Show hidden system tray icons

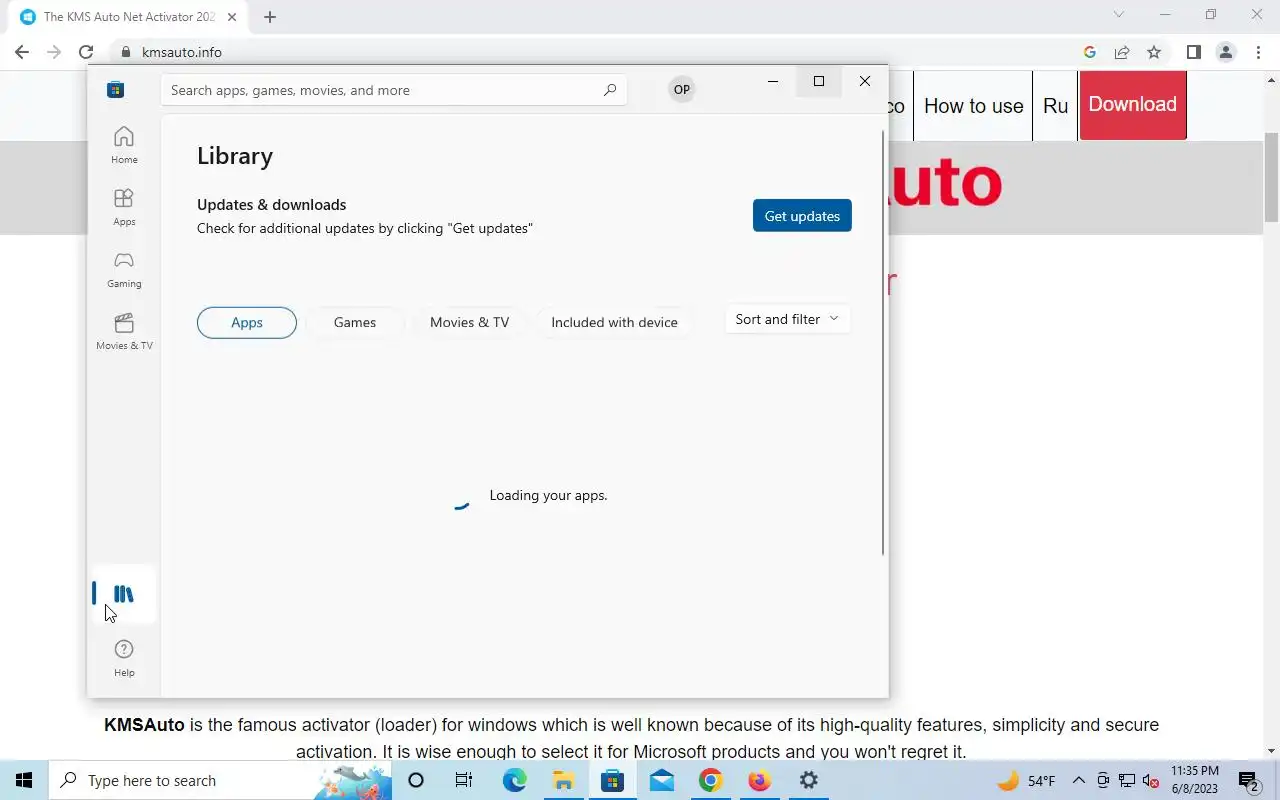pyautogui.click(x=1078, y=780)
